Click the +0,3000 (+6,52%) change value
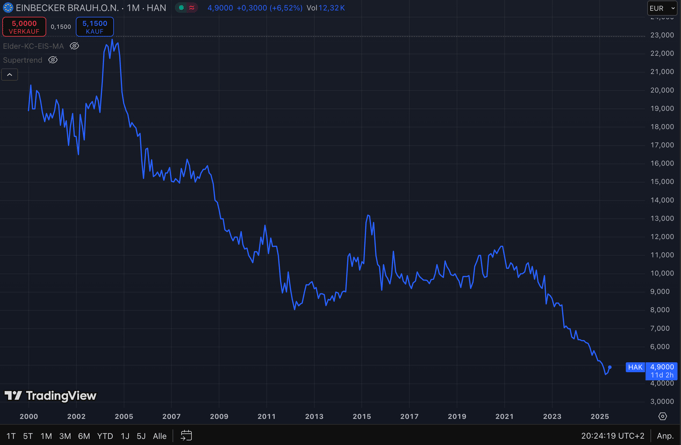This screenshot has height=445, width=681. [269, 8]
